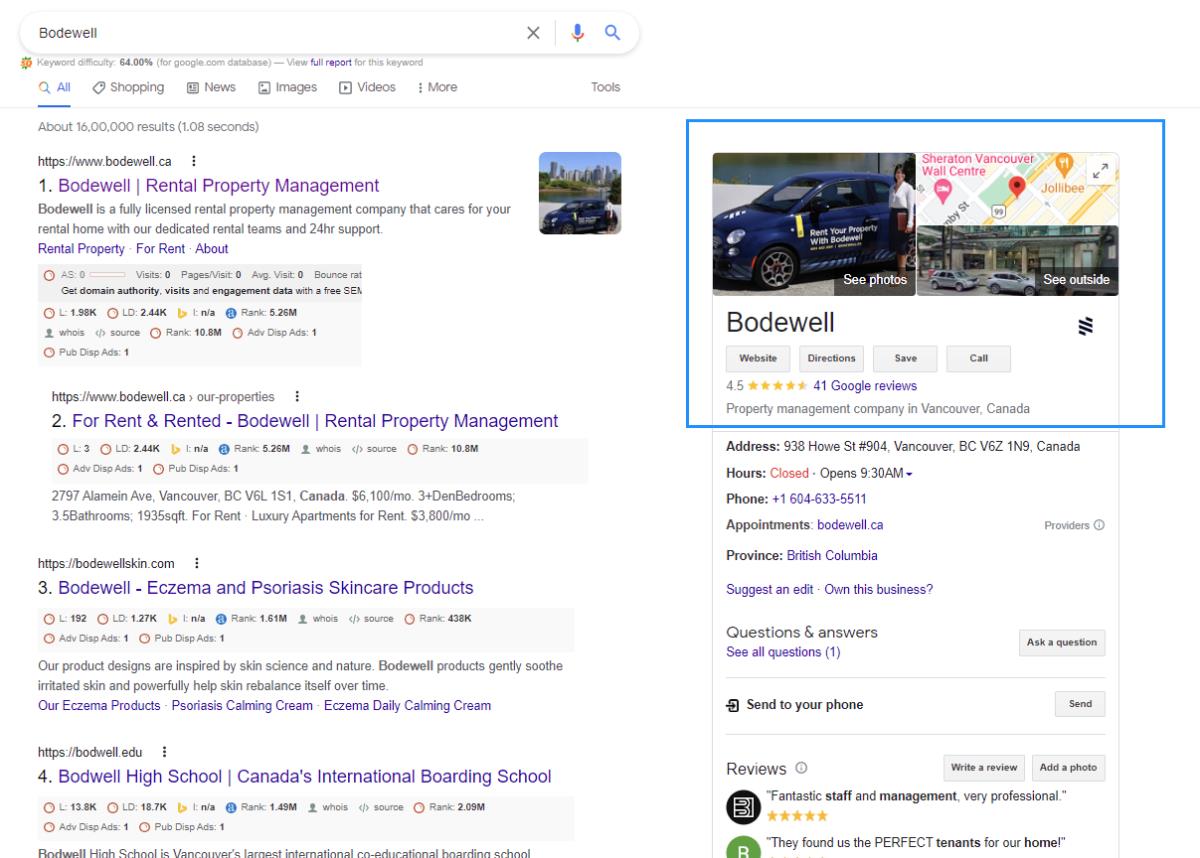Click the "About 16,00,000 results" count text
1200x858 pixels.
(148, 127)
